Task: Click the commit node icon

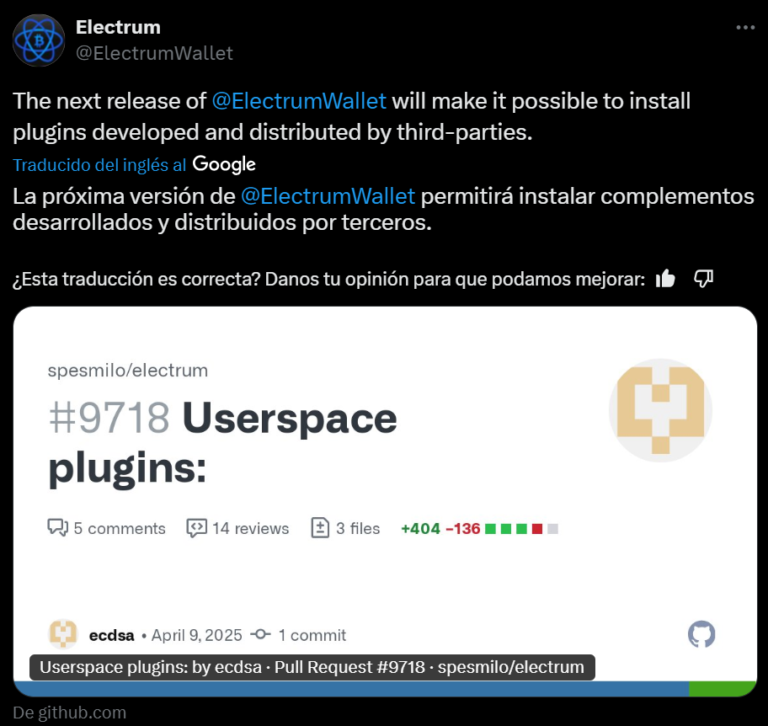Action: coord(261,634)
